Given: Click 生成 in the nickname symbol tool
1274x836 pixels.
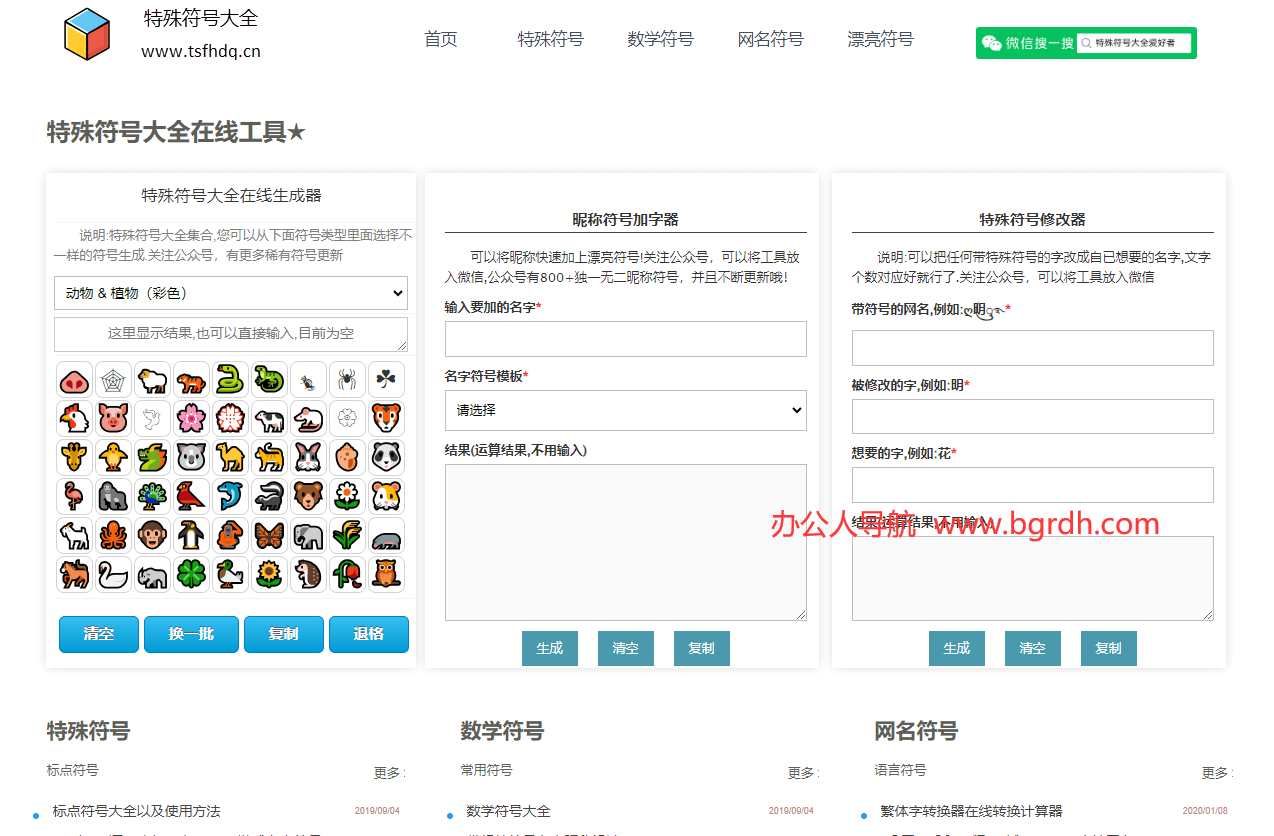Looking at the screenshot, I should click(x=550, y=648).
